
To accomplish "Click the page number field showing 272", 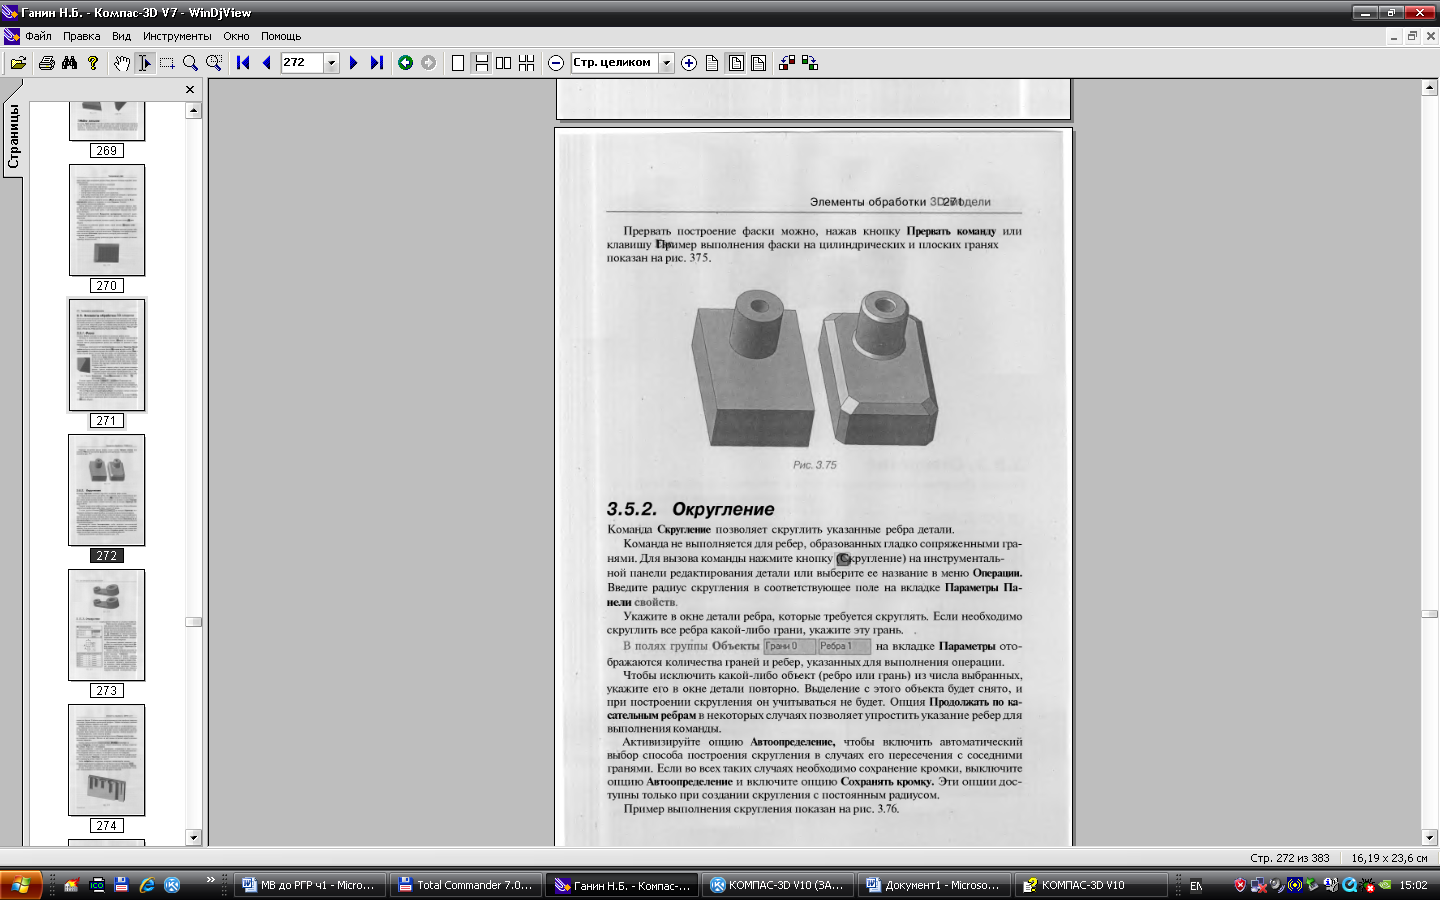I will (x=302, y=63).
